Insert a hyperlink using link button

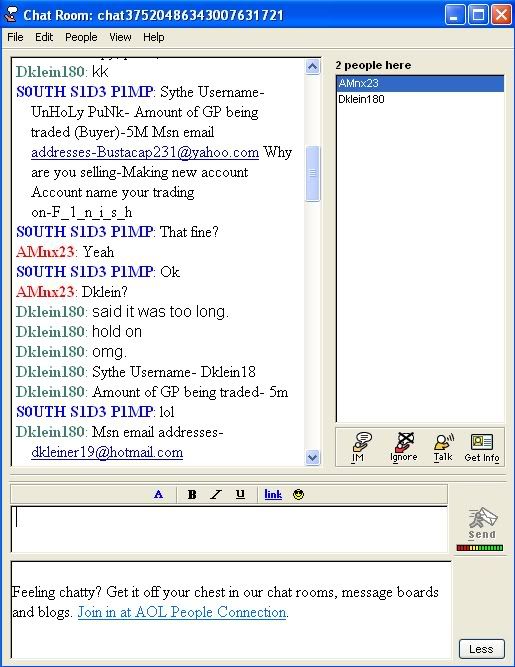273,494
